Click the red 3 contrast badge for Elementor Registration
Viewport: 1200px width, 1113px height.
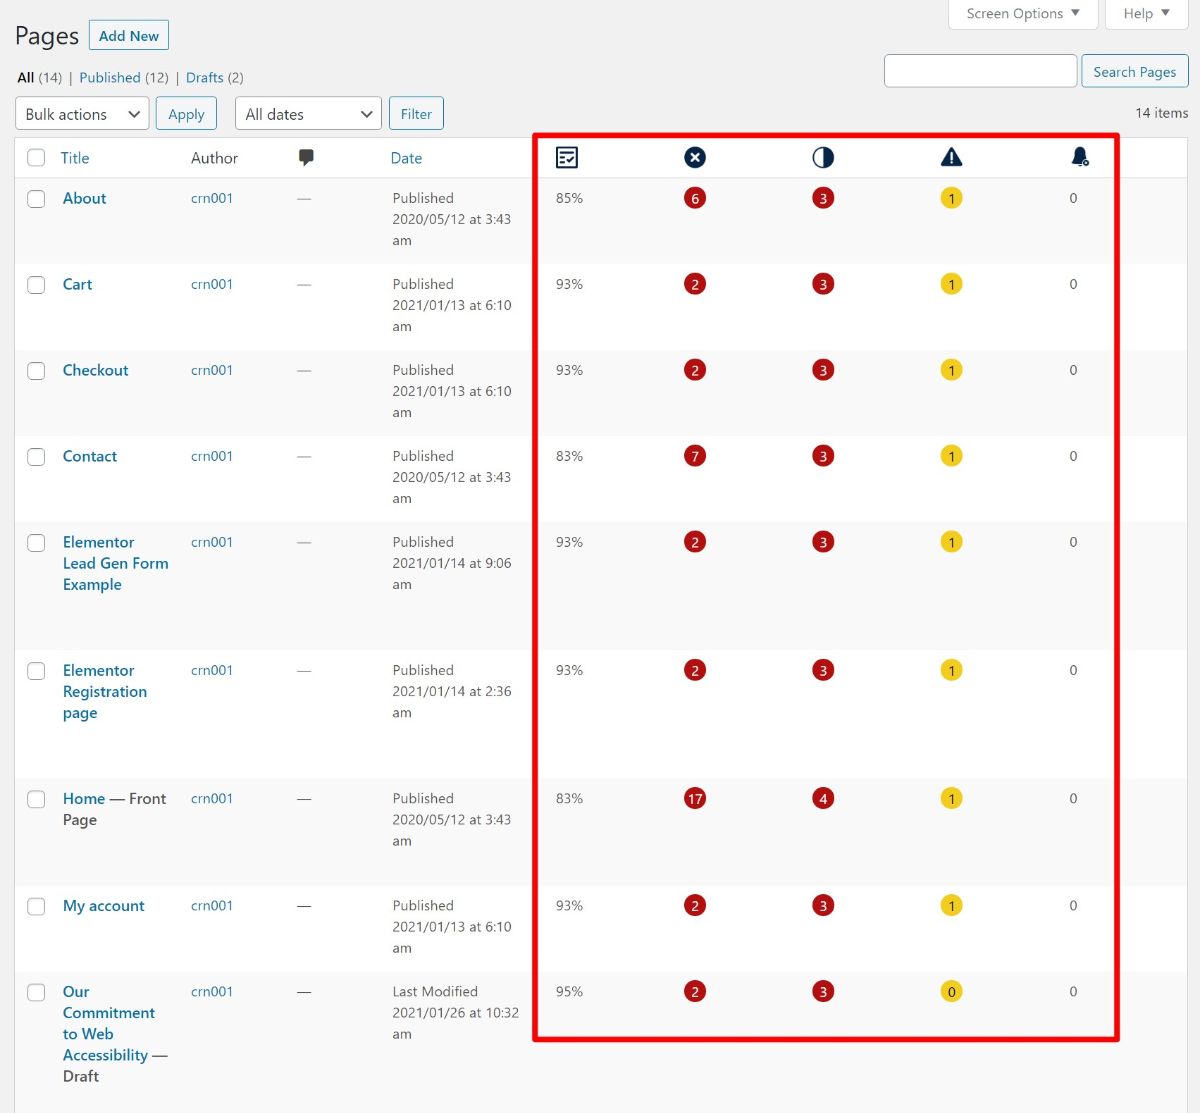click(823, 670)
